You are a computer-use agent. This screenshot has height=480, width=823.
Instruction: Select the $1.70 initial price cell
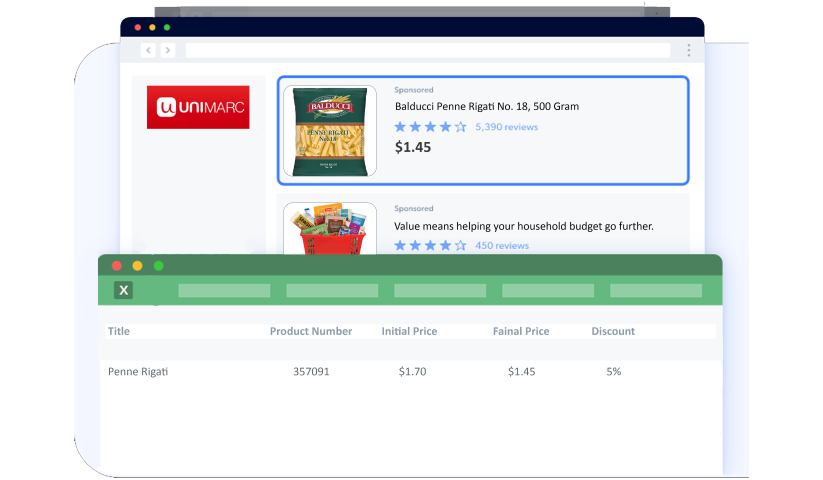point(413,371)
